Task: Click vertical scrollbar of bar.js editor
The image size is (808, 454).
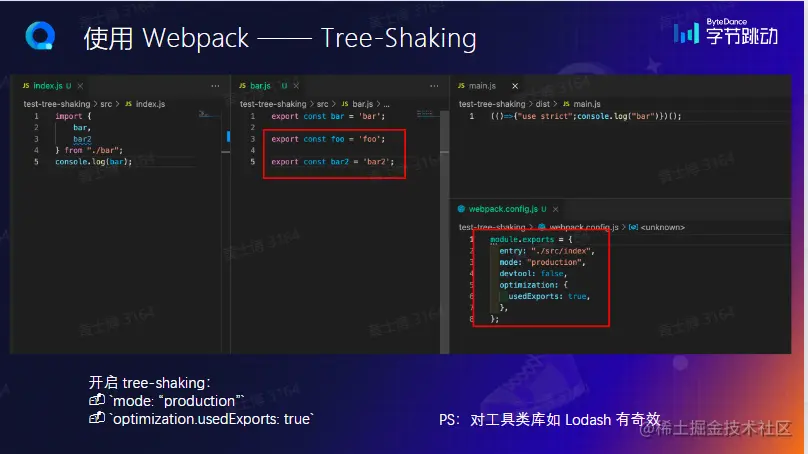Action: [444, 232]
